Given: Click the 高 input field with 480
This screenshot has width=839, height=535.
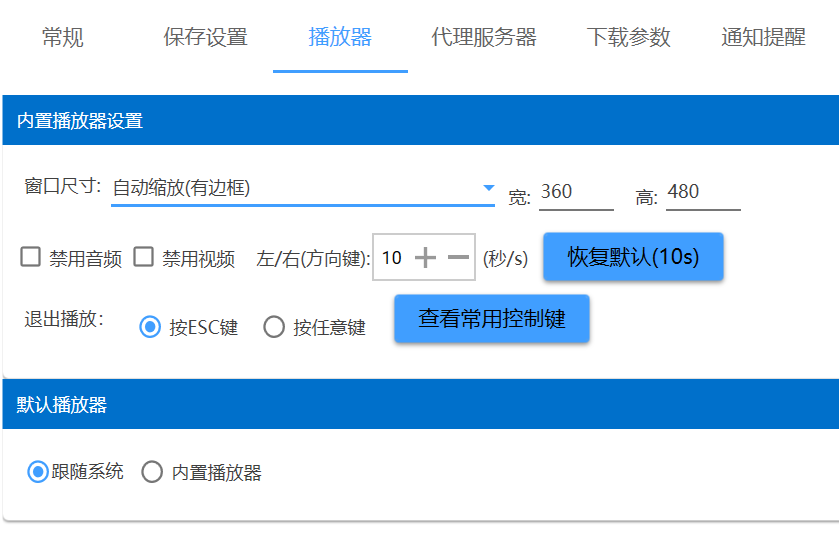Looking at the screenshot, I should point(703,193).
